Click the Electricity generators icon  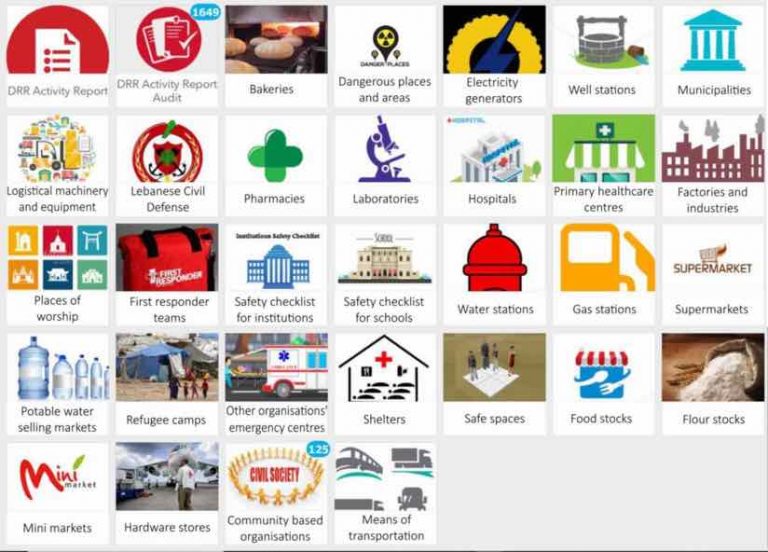click(x=494, y=40)
